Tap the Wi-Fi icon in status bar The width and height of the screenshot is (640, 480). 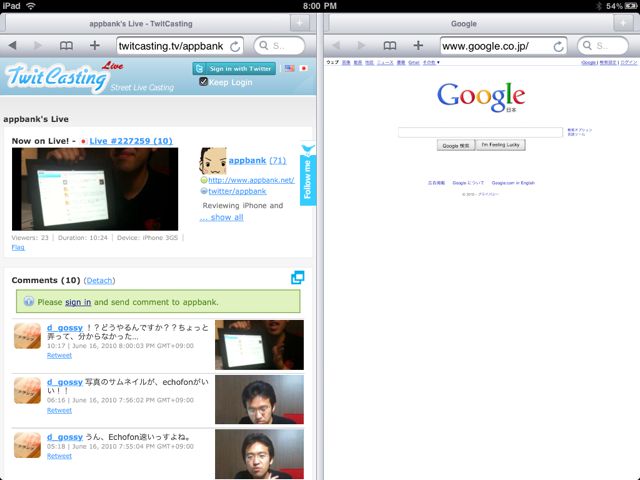[x=31, y=6]
